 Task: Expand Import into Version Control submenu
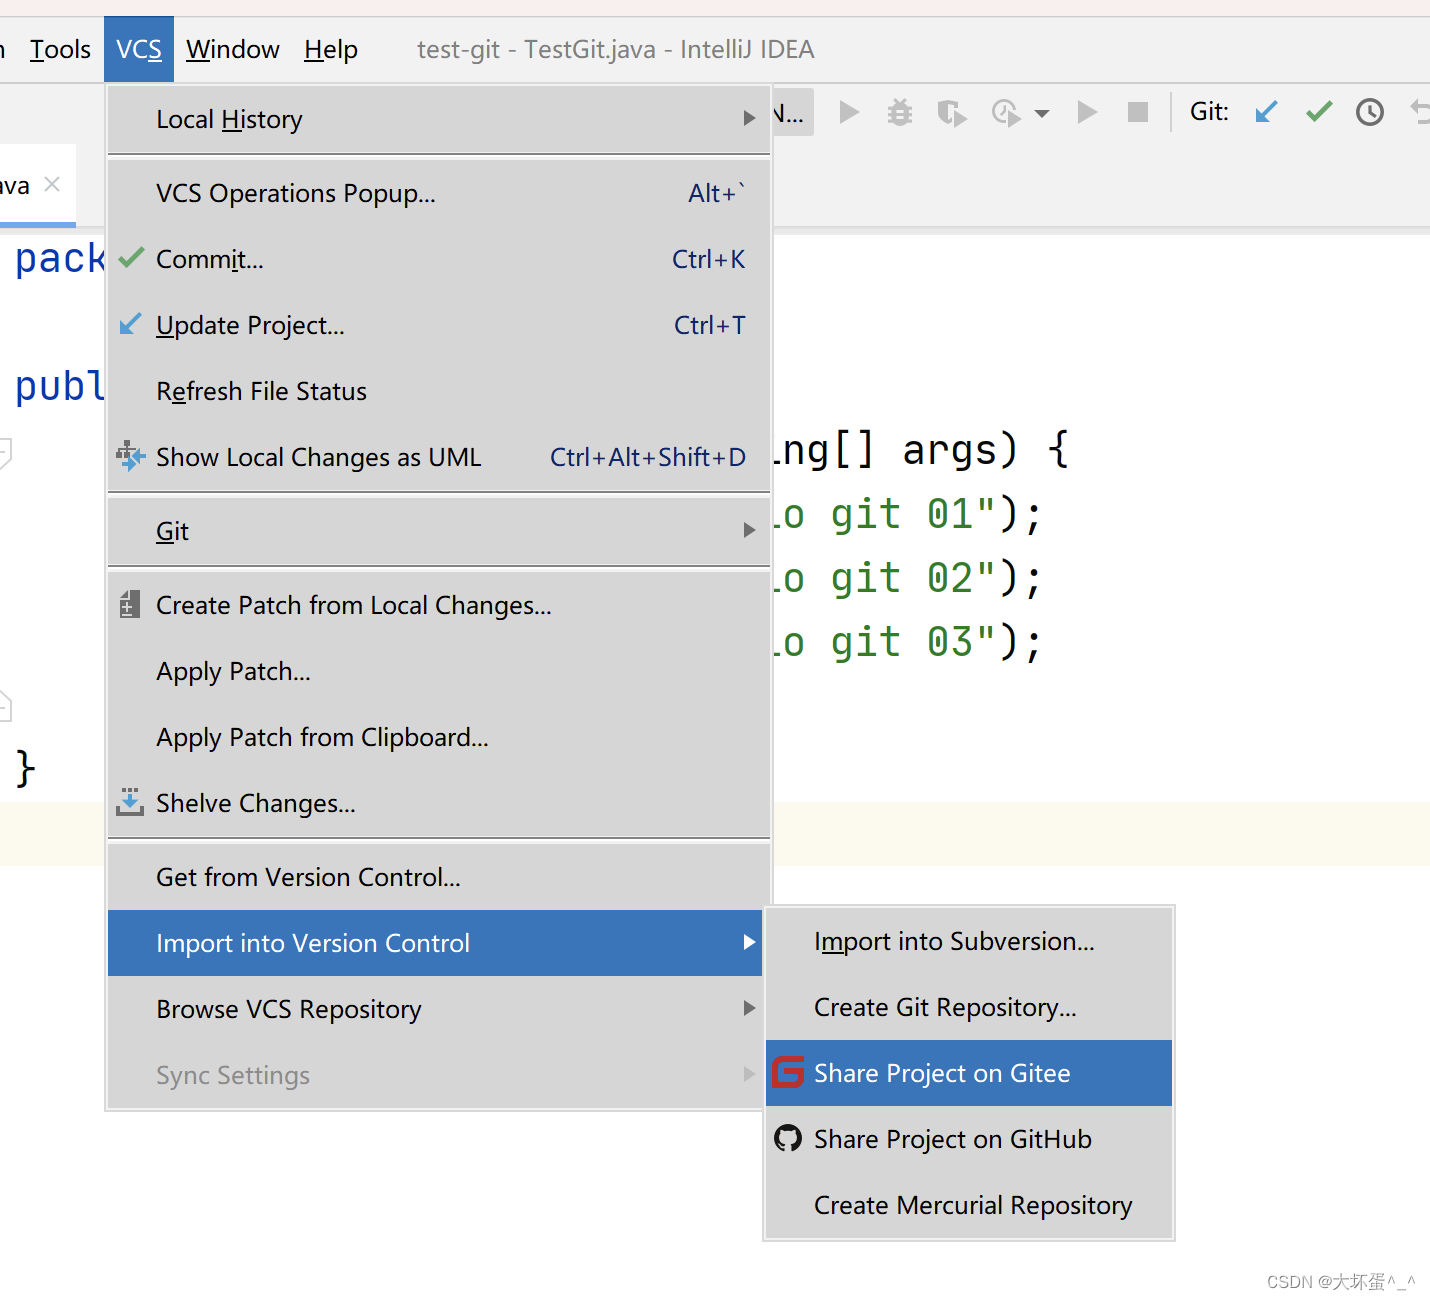435,943
